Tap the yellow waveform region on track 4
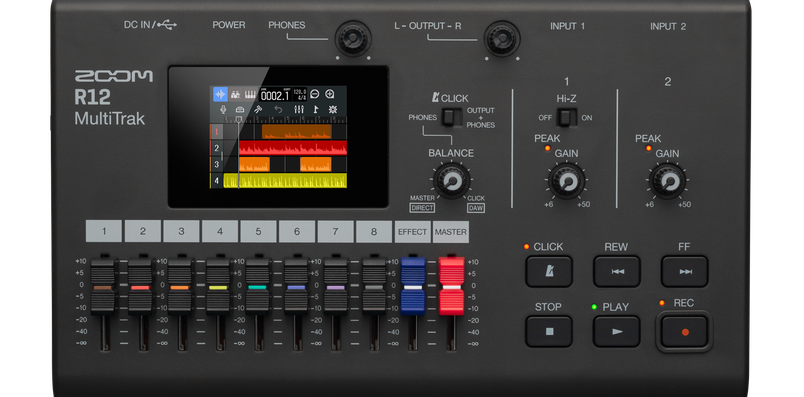The image size is (804, 397). [x=285, y=181]
